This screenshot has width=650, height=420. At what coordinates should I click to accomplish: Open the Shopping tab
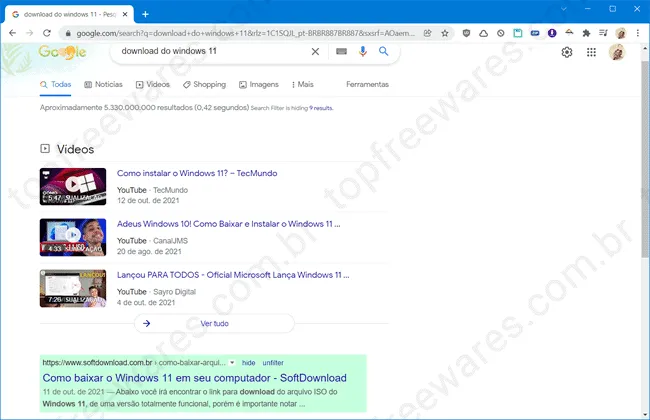click(x=204, y=85)
